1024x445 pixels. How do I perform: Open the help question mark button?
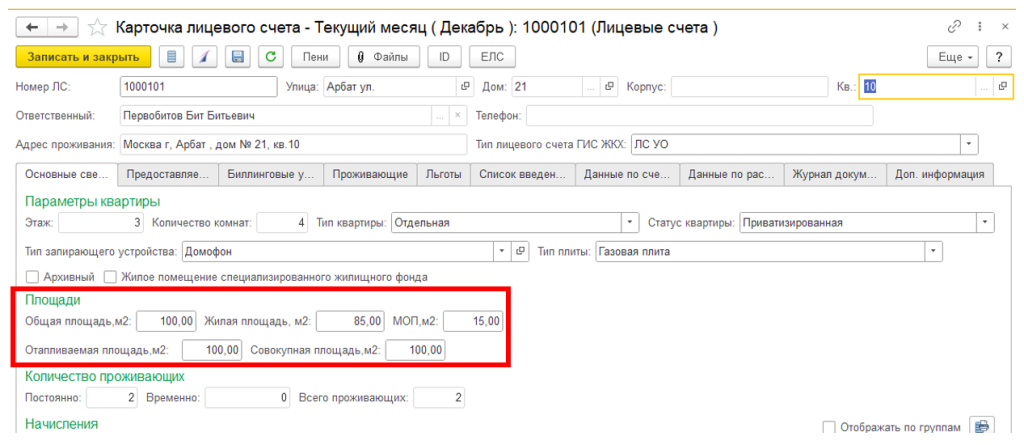tap(997, 57)
